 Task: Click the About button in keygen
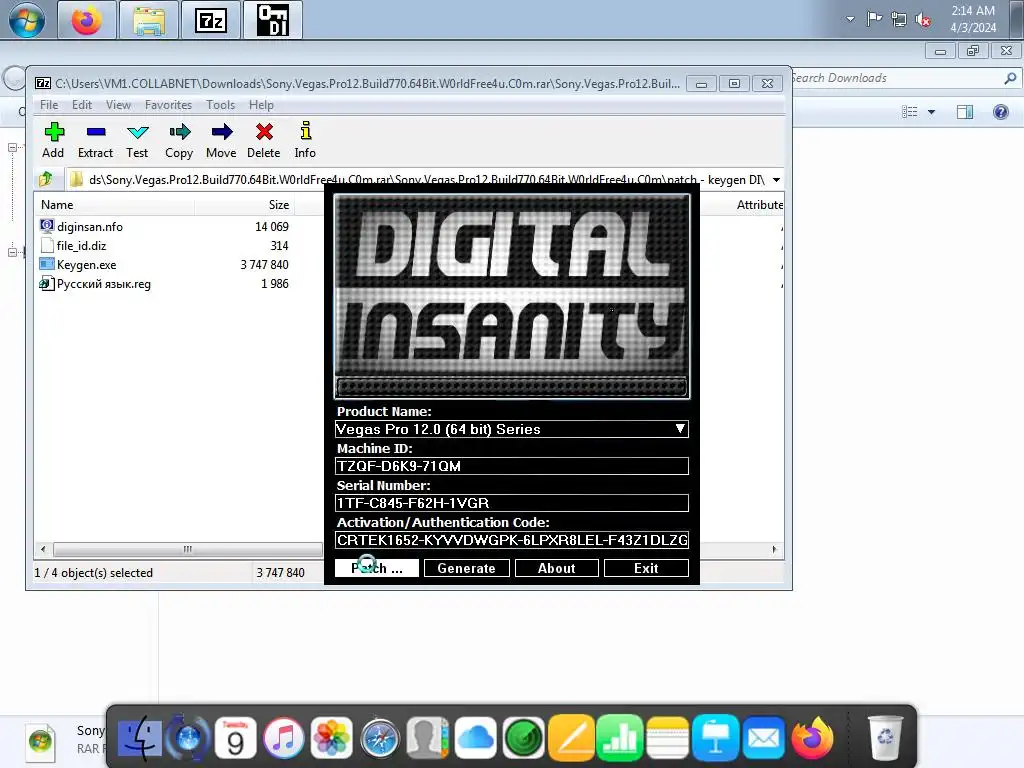556,568
